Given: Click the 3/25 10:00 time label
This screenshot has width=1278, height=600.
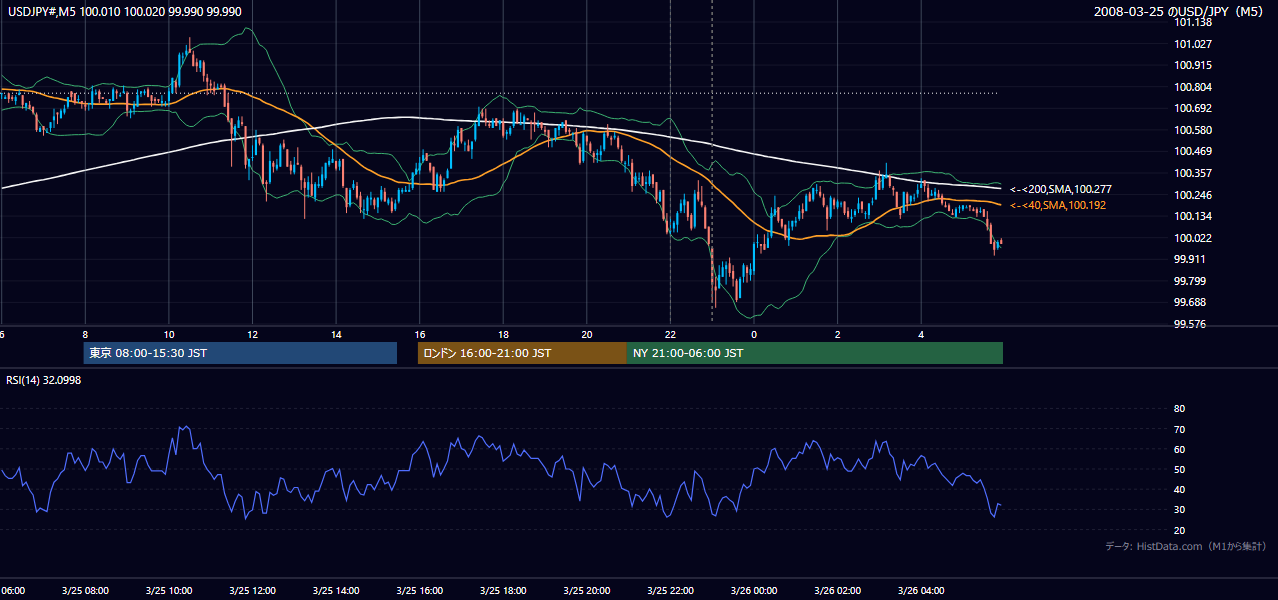Looking at the screenshot, I should [168, 590].
